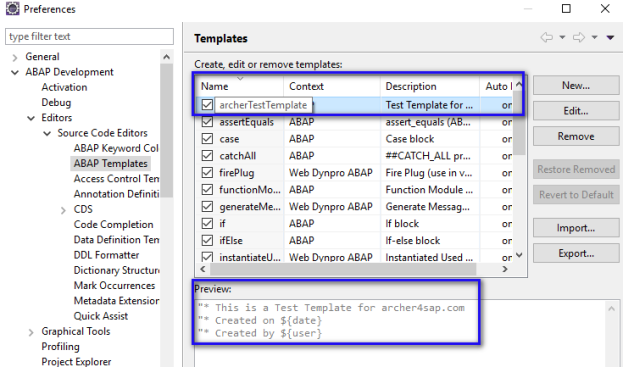The width and height of the screenshot is (623, 367).
Task: Click the table scroll down arrow
Action: 519,255
